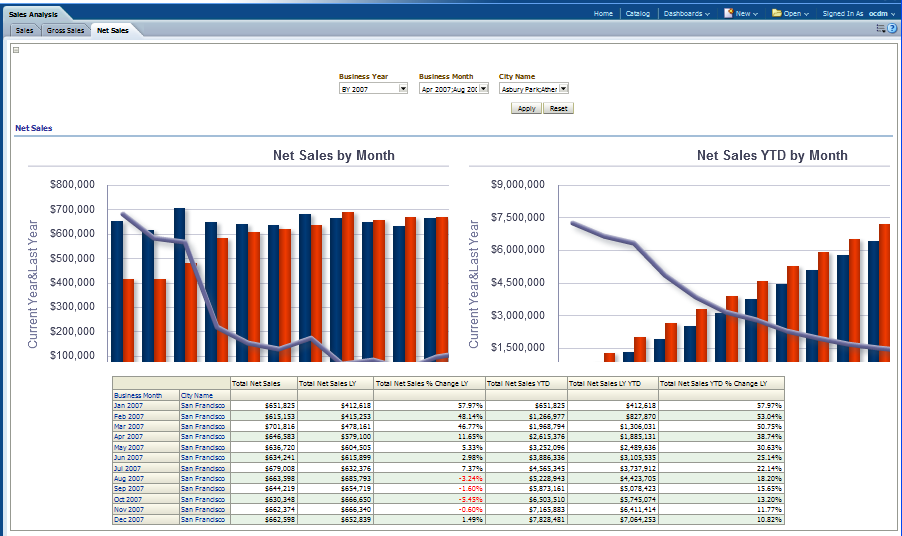902x536 pixels.
Task: Click the Jun 2007 month link
Action: (x=128, y=458)
